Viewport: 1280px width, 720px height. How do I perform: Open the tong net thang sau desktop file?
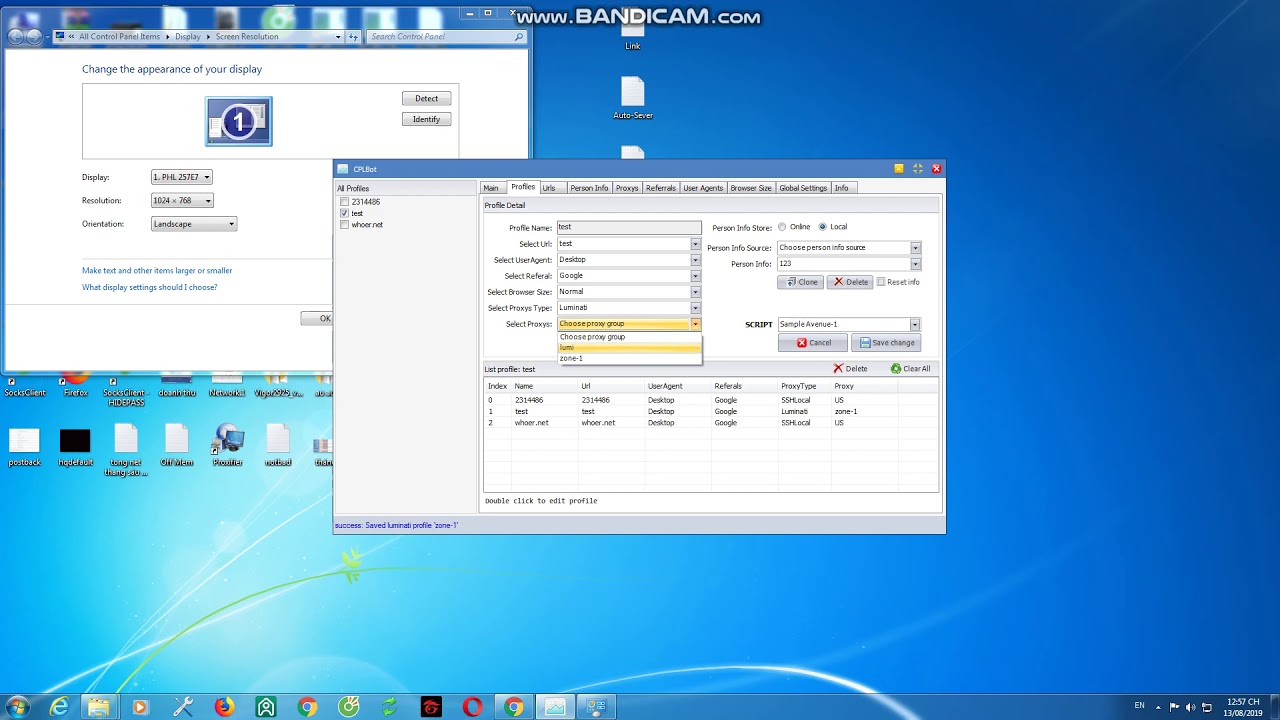pyautogui.click(x=126, y=450)
